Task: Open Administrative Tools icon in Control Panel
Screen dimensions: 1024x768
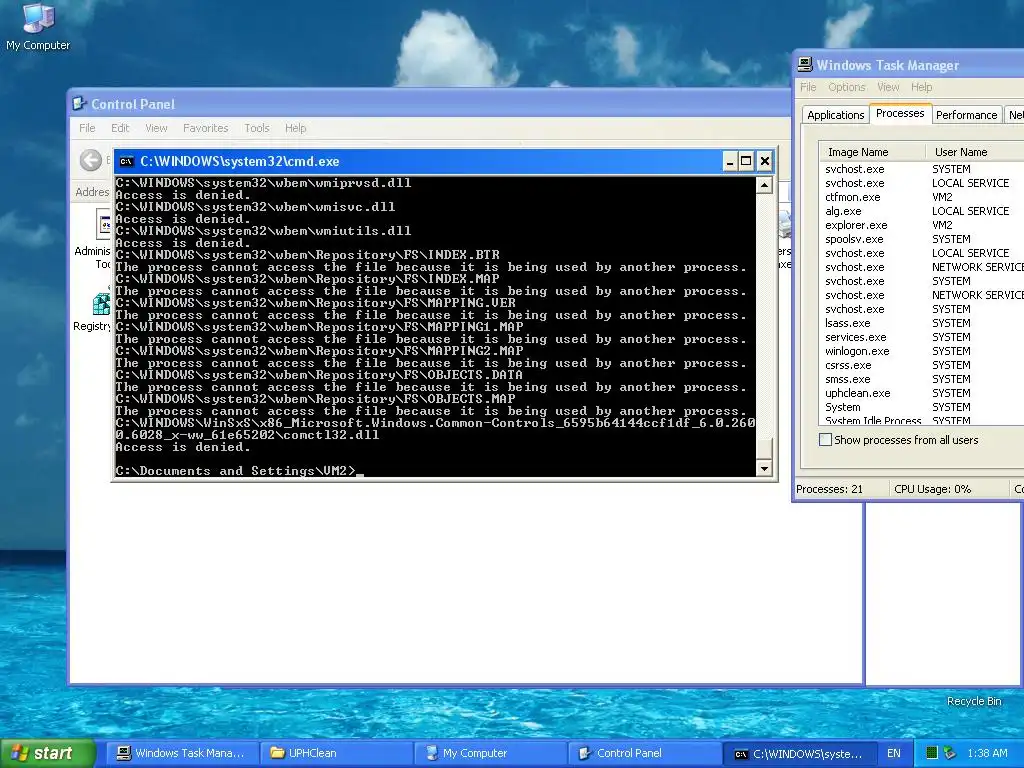Action: click(x=103, y=225)
